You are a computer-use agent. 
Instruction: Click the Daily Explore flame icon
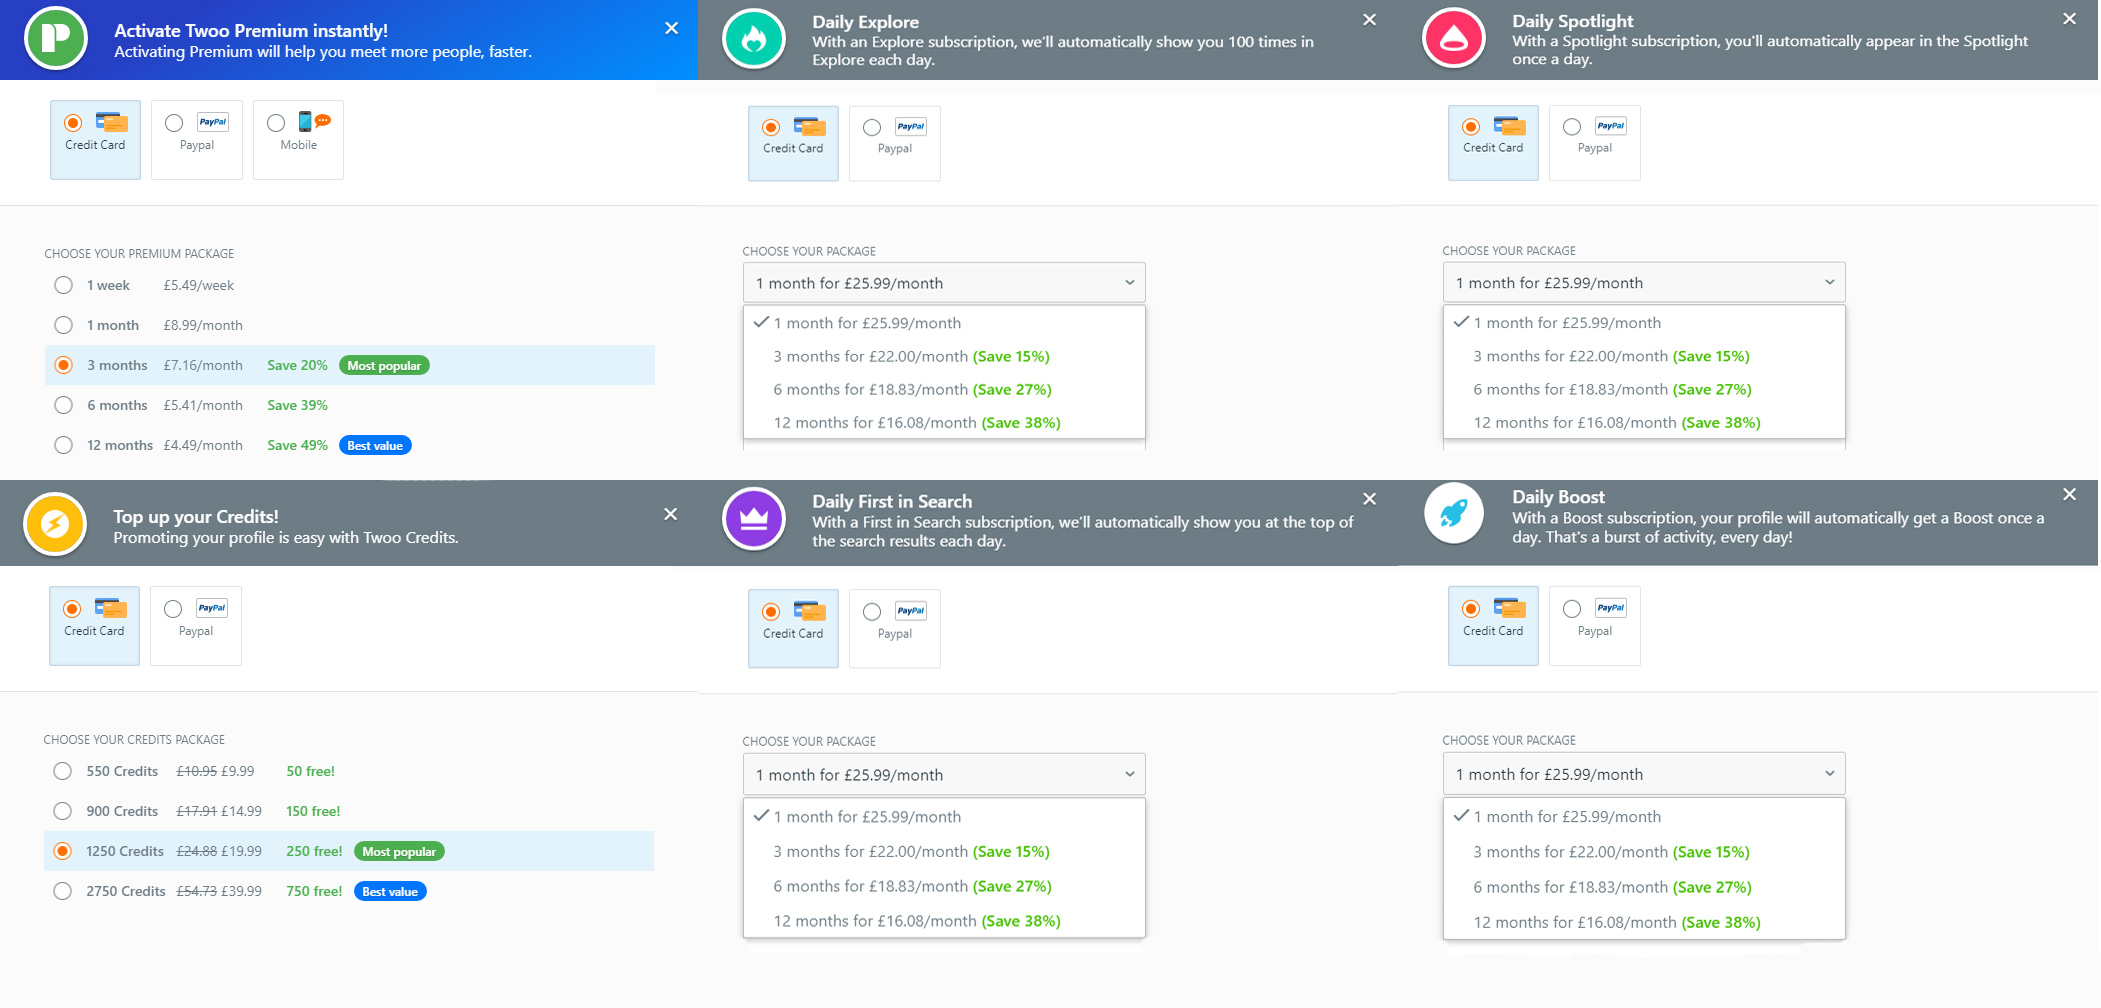(x=753, y=39)
